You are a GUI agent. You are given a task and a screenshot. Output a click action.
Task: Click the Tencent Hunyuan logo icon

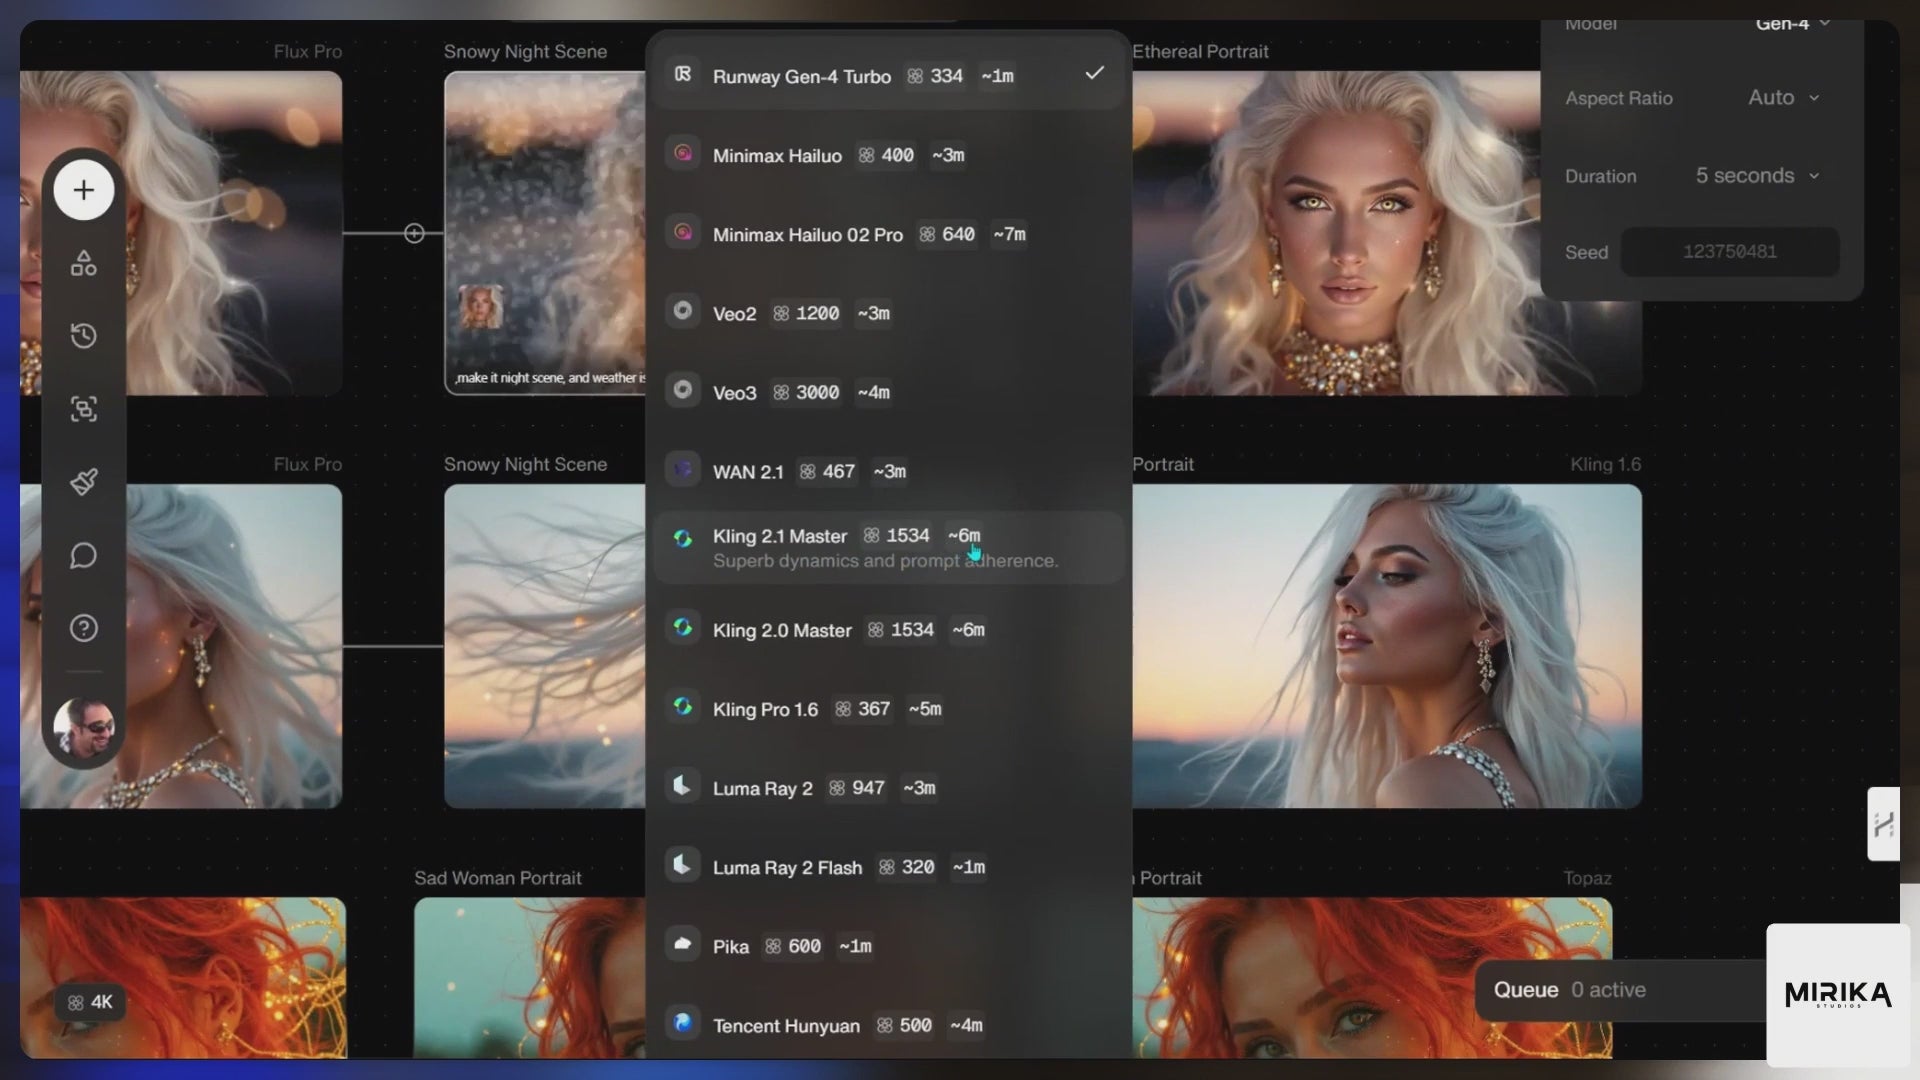click(x=683, y=1023)
